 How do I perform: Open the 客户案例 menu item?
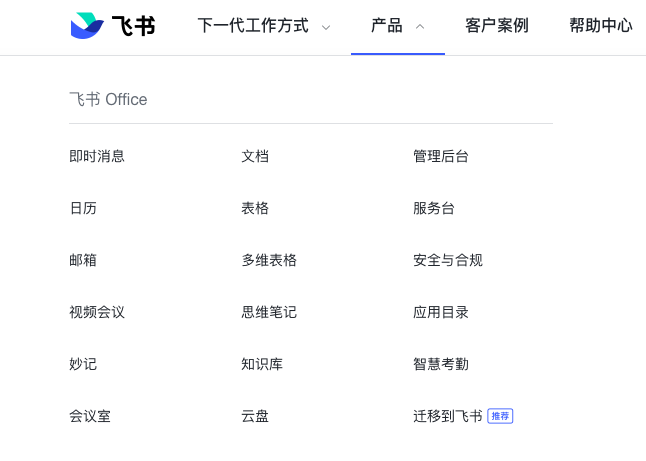[x=497, y=26]
